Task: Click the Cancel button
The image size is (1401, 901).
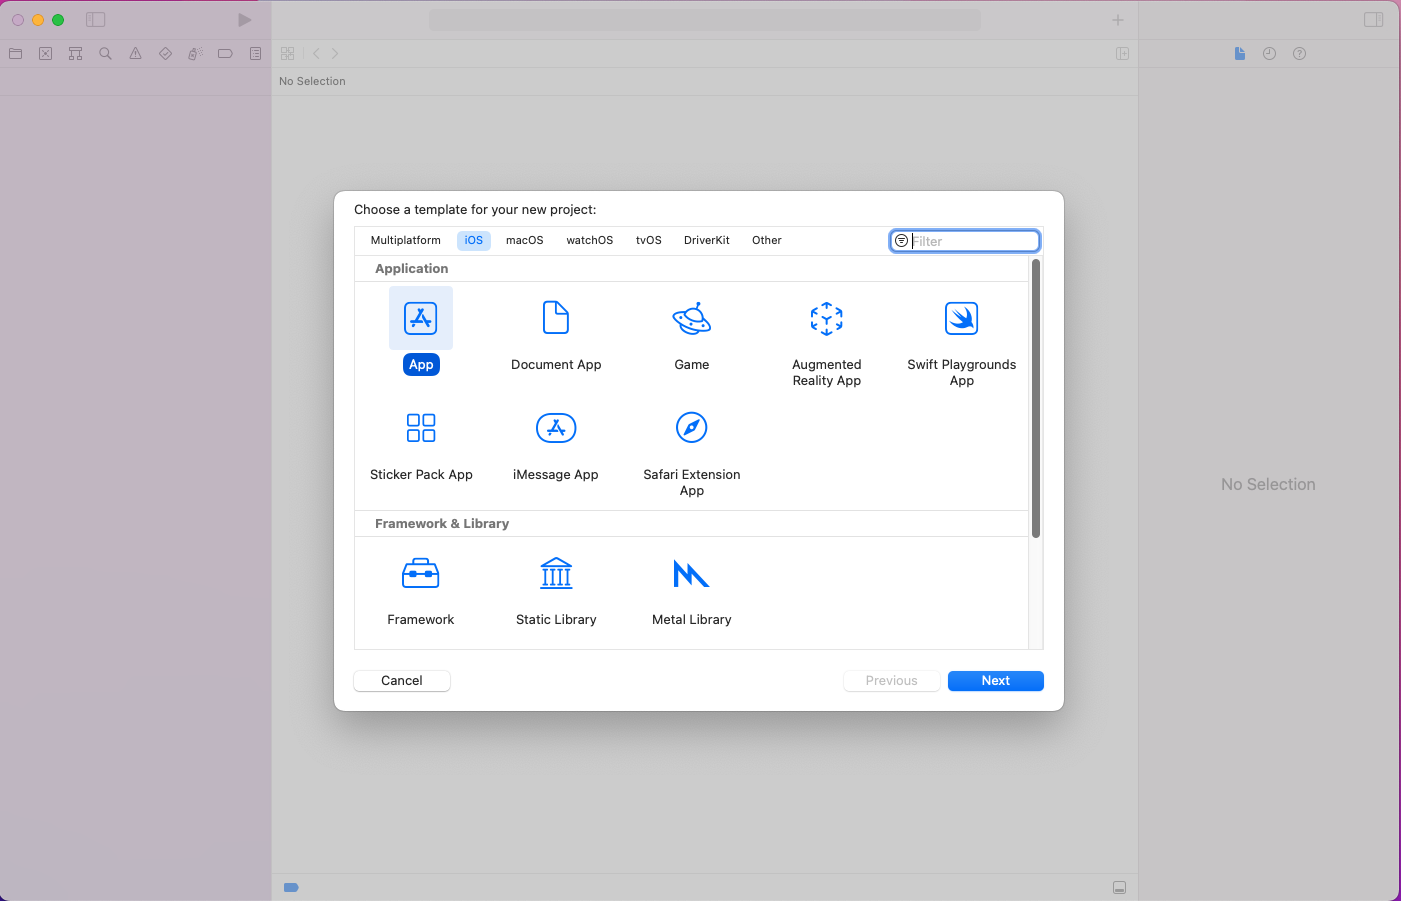Action: tap(402, 681)
